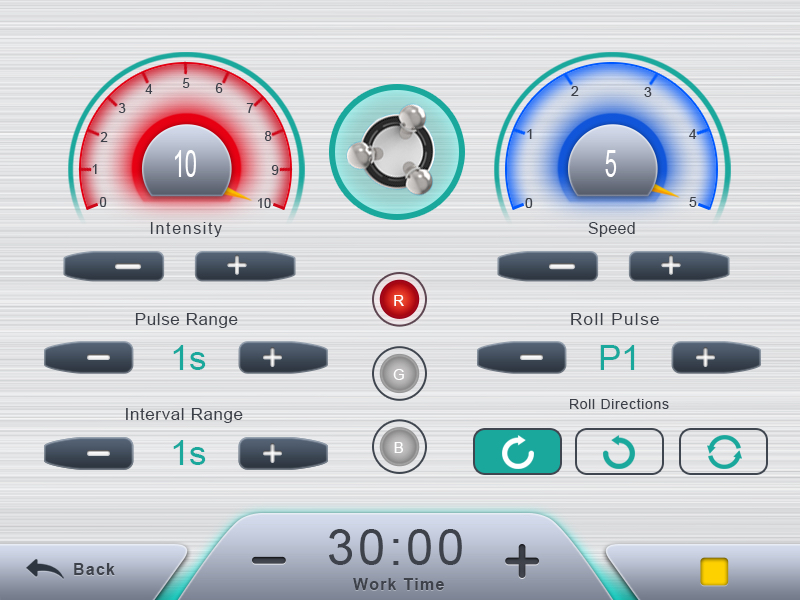Select the red R light option
Screen dimensions: 800x600
(x=399, y=299)
